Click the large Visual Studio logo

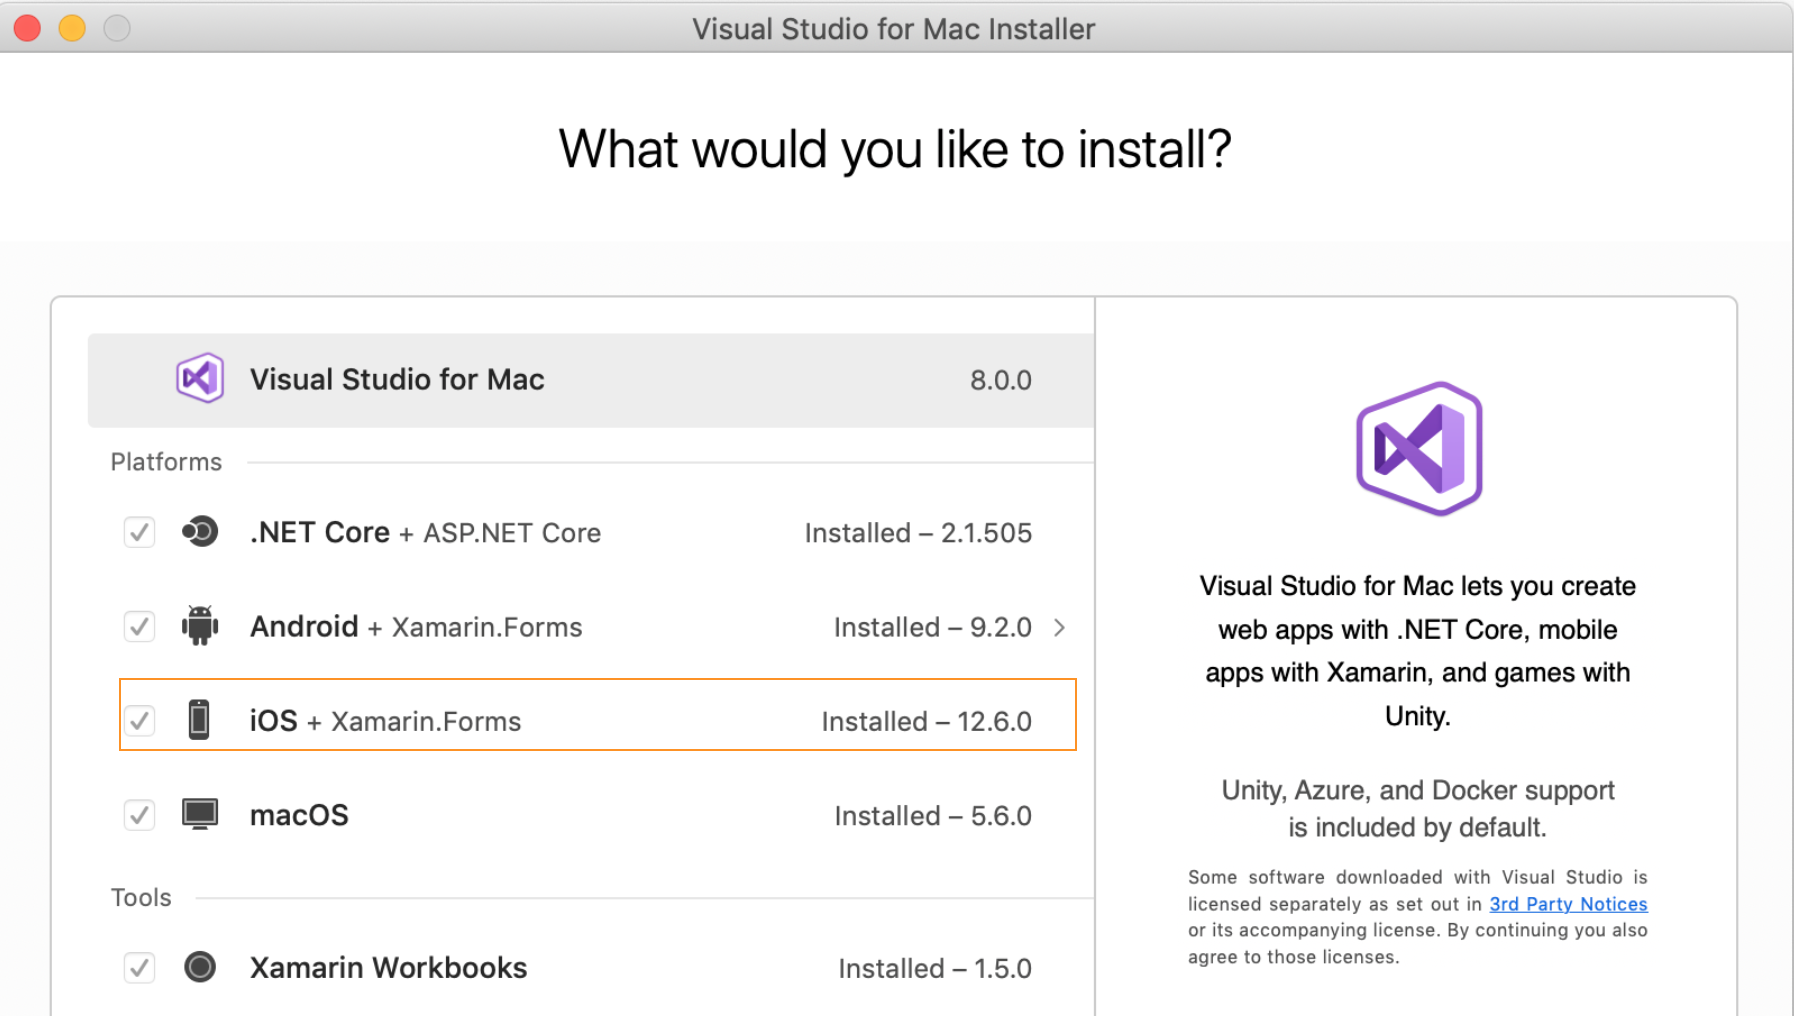click(1419, 449)
